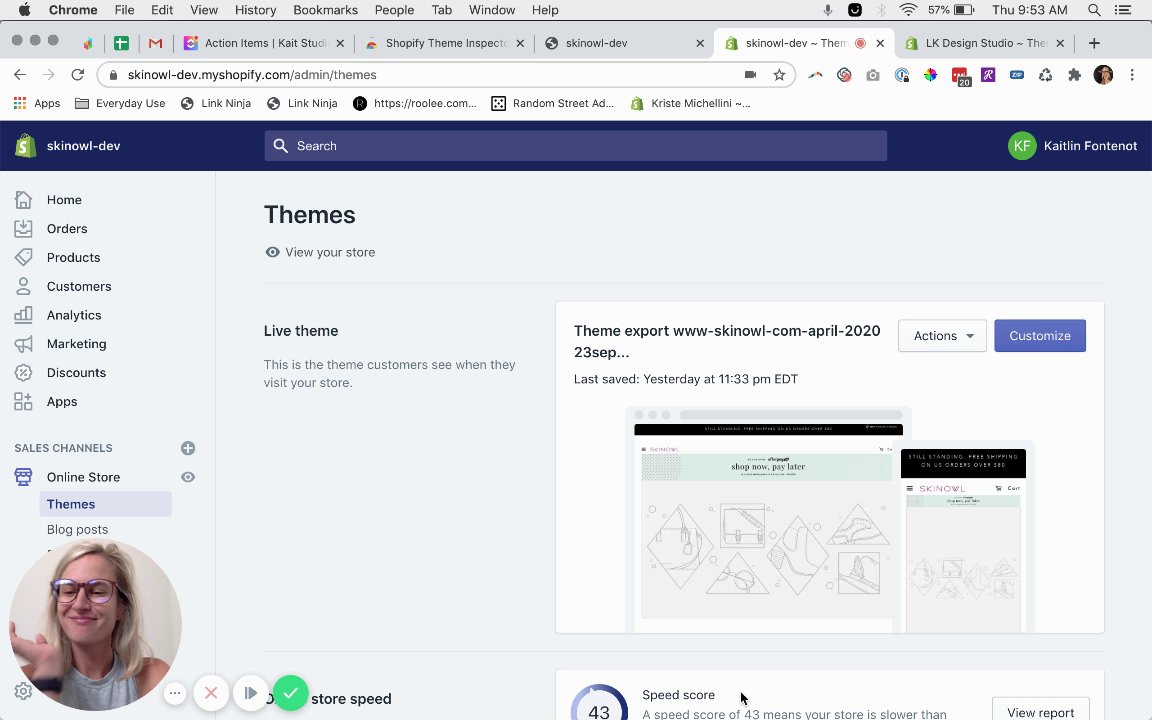Open the live theme preview thumbnail

[x=829, y=519]
